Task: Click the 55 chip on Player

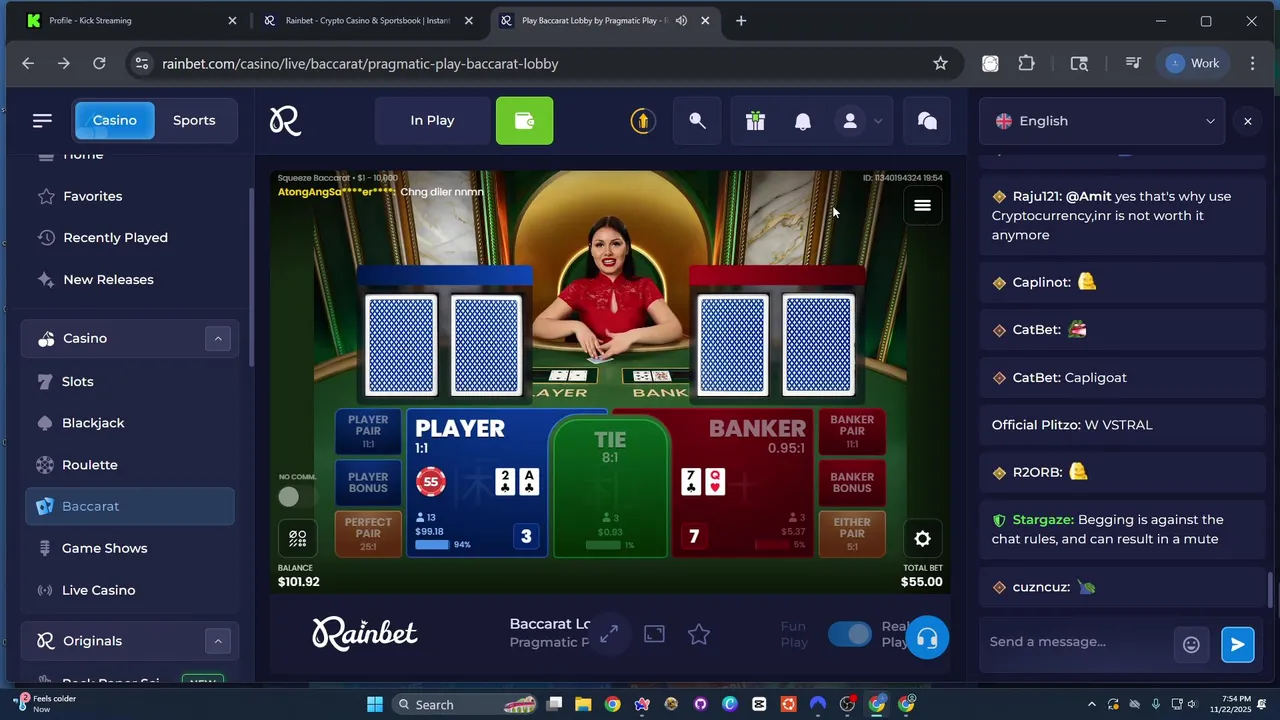Action: tap(431, 482)
